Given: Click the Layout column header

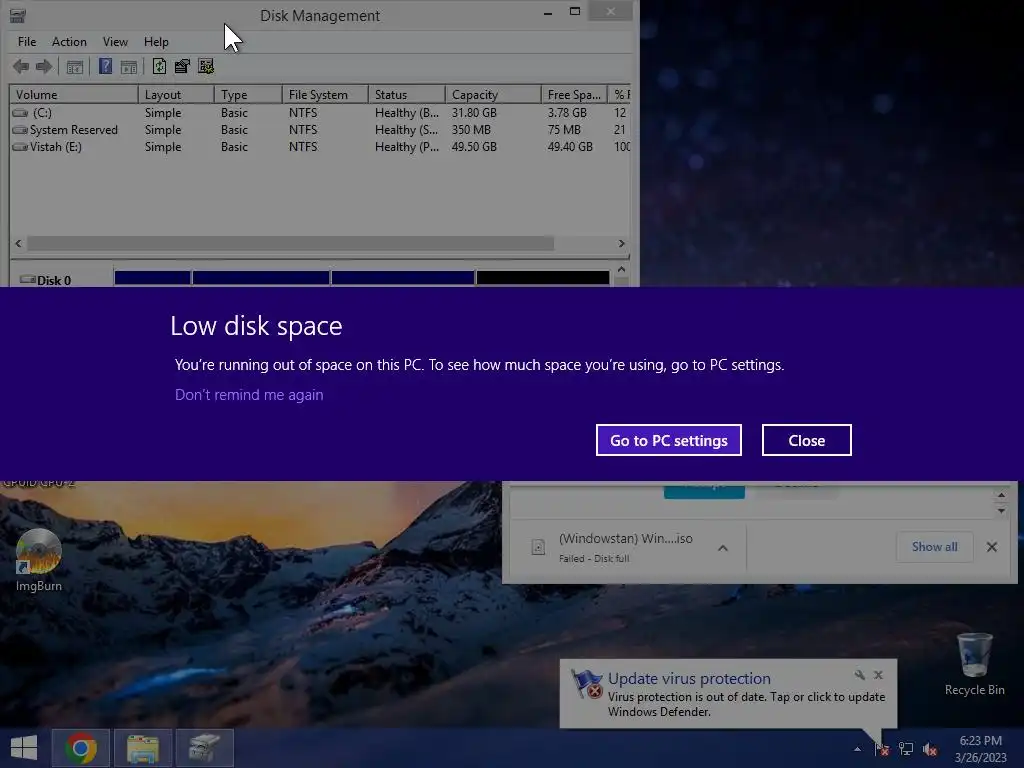Looking at the screenshot, I should point(176,95).
